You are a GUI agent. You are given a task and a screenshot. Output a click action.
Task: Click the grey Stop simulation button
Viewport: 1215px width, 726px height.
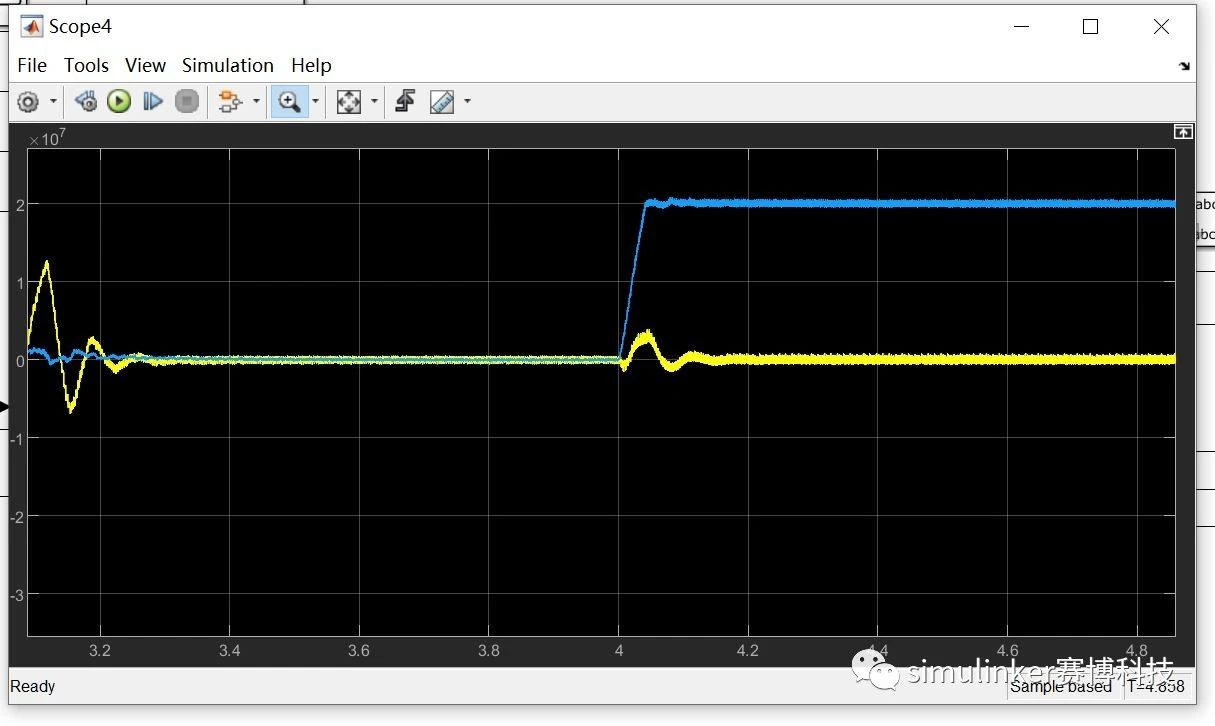point(187,101)
